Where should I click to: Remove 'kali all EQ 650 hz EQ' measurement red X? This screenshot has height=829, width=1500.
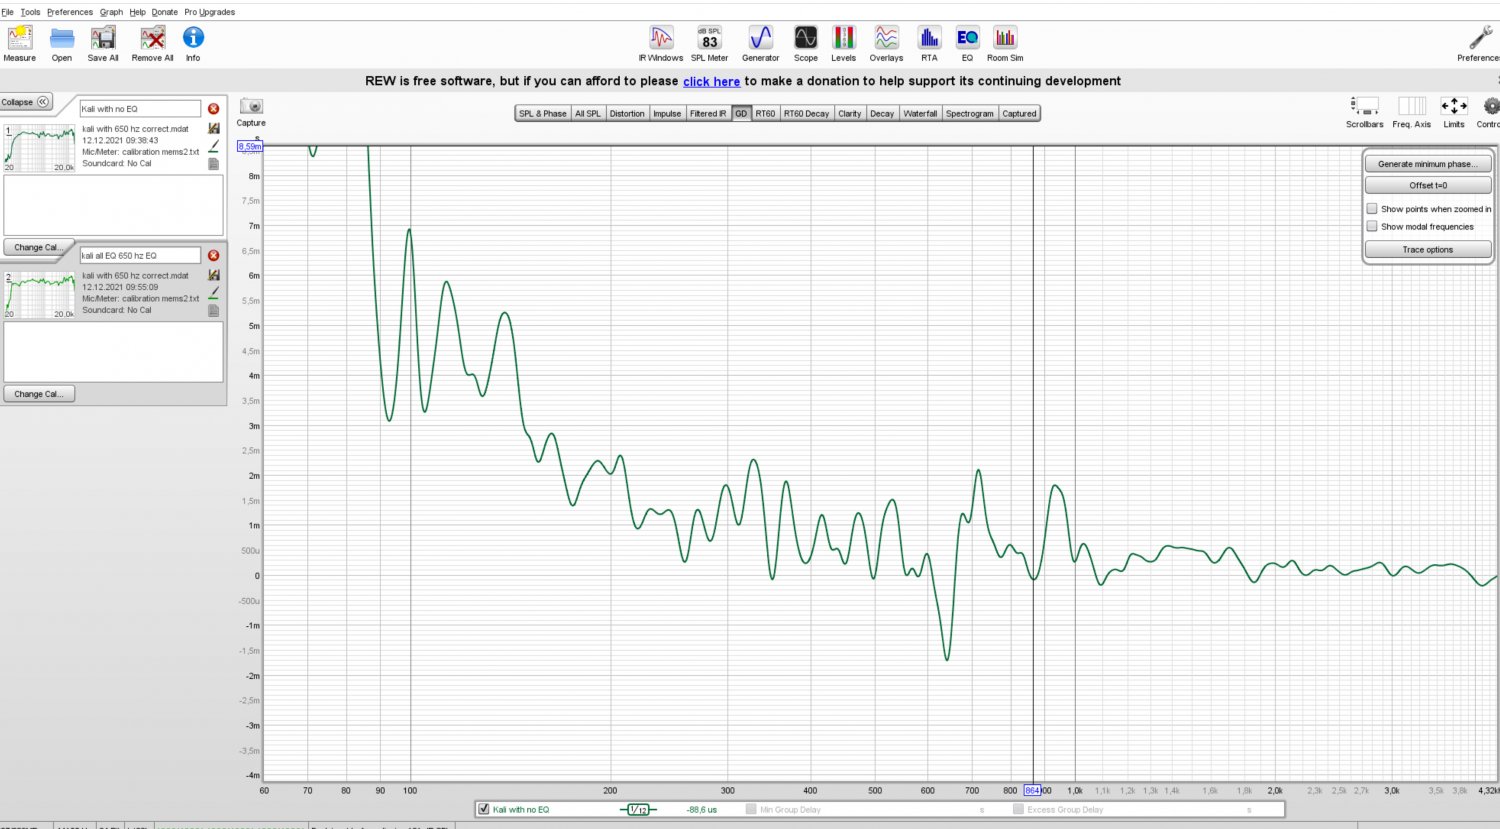click(213, 255)
